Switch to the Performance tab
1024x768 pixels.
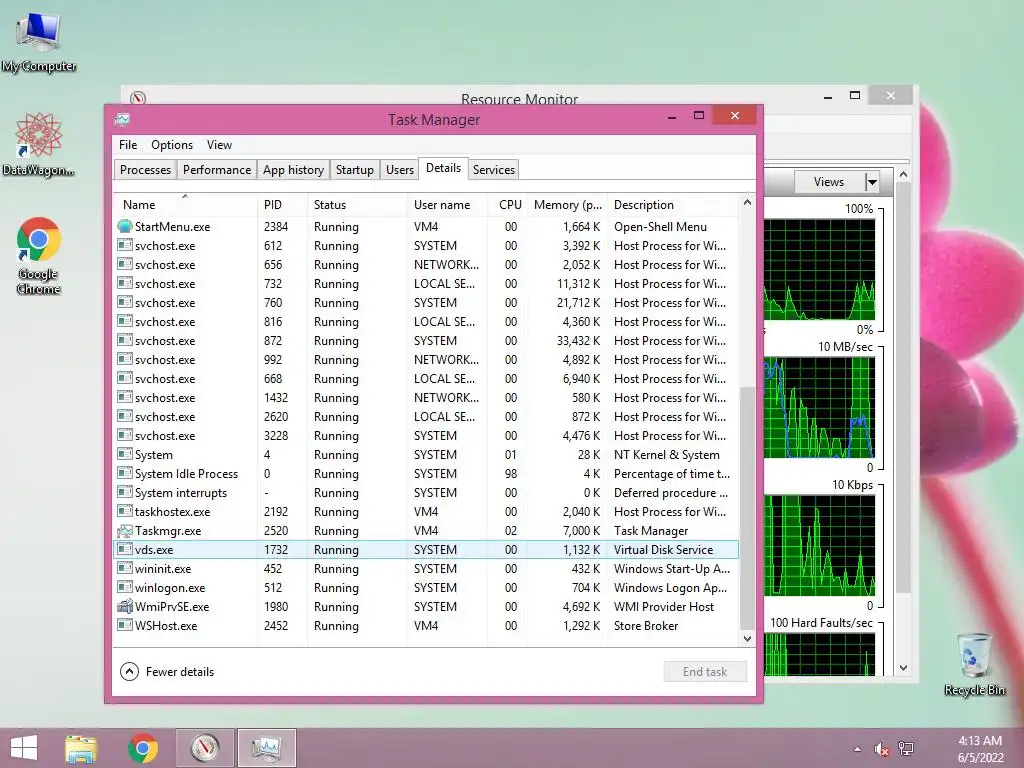click(x=217, y=170)
